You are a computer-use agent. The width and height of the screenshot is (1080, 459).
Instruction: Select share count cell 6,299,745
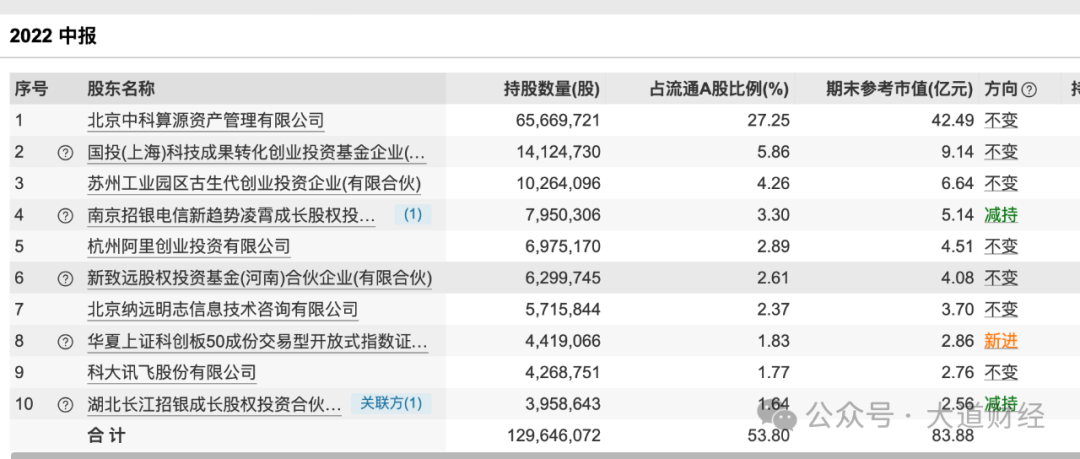point(563,278)
